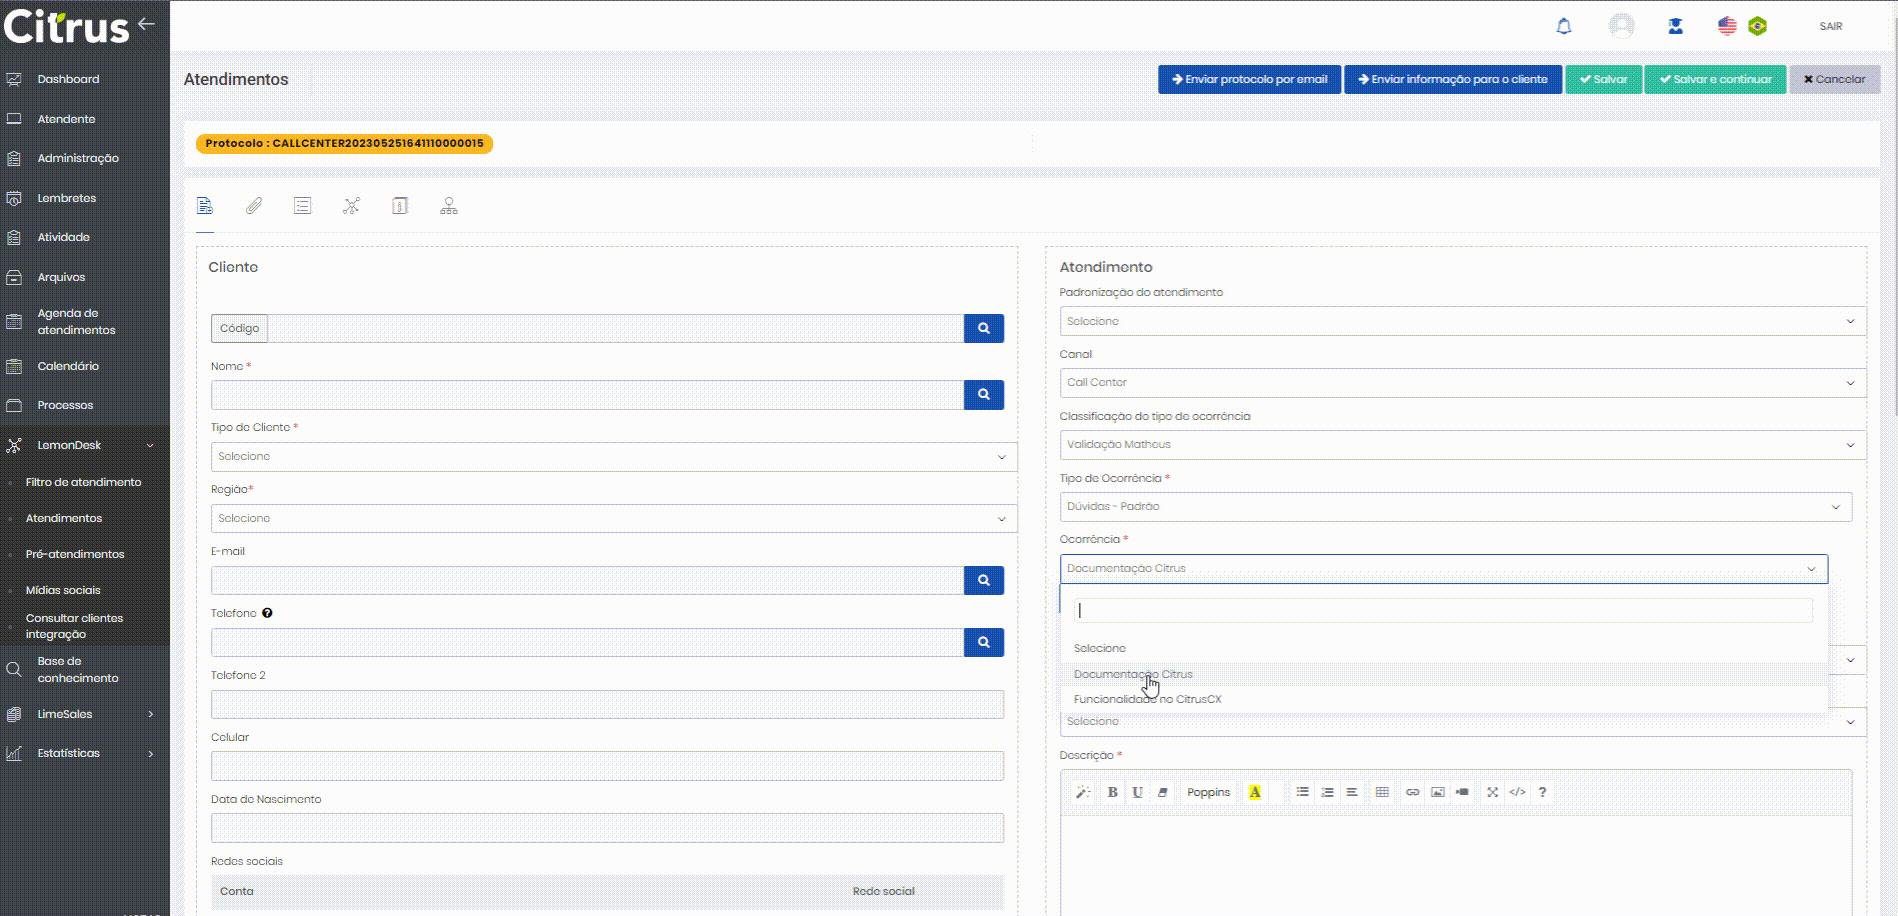Open the attachments paperclip tab
This screenshot has height=916, width=1898.
pos(254,206)
